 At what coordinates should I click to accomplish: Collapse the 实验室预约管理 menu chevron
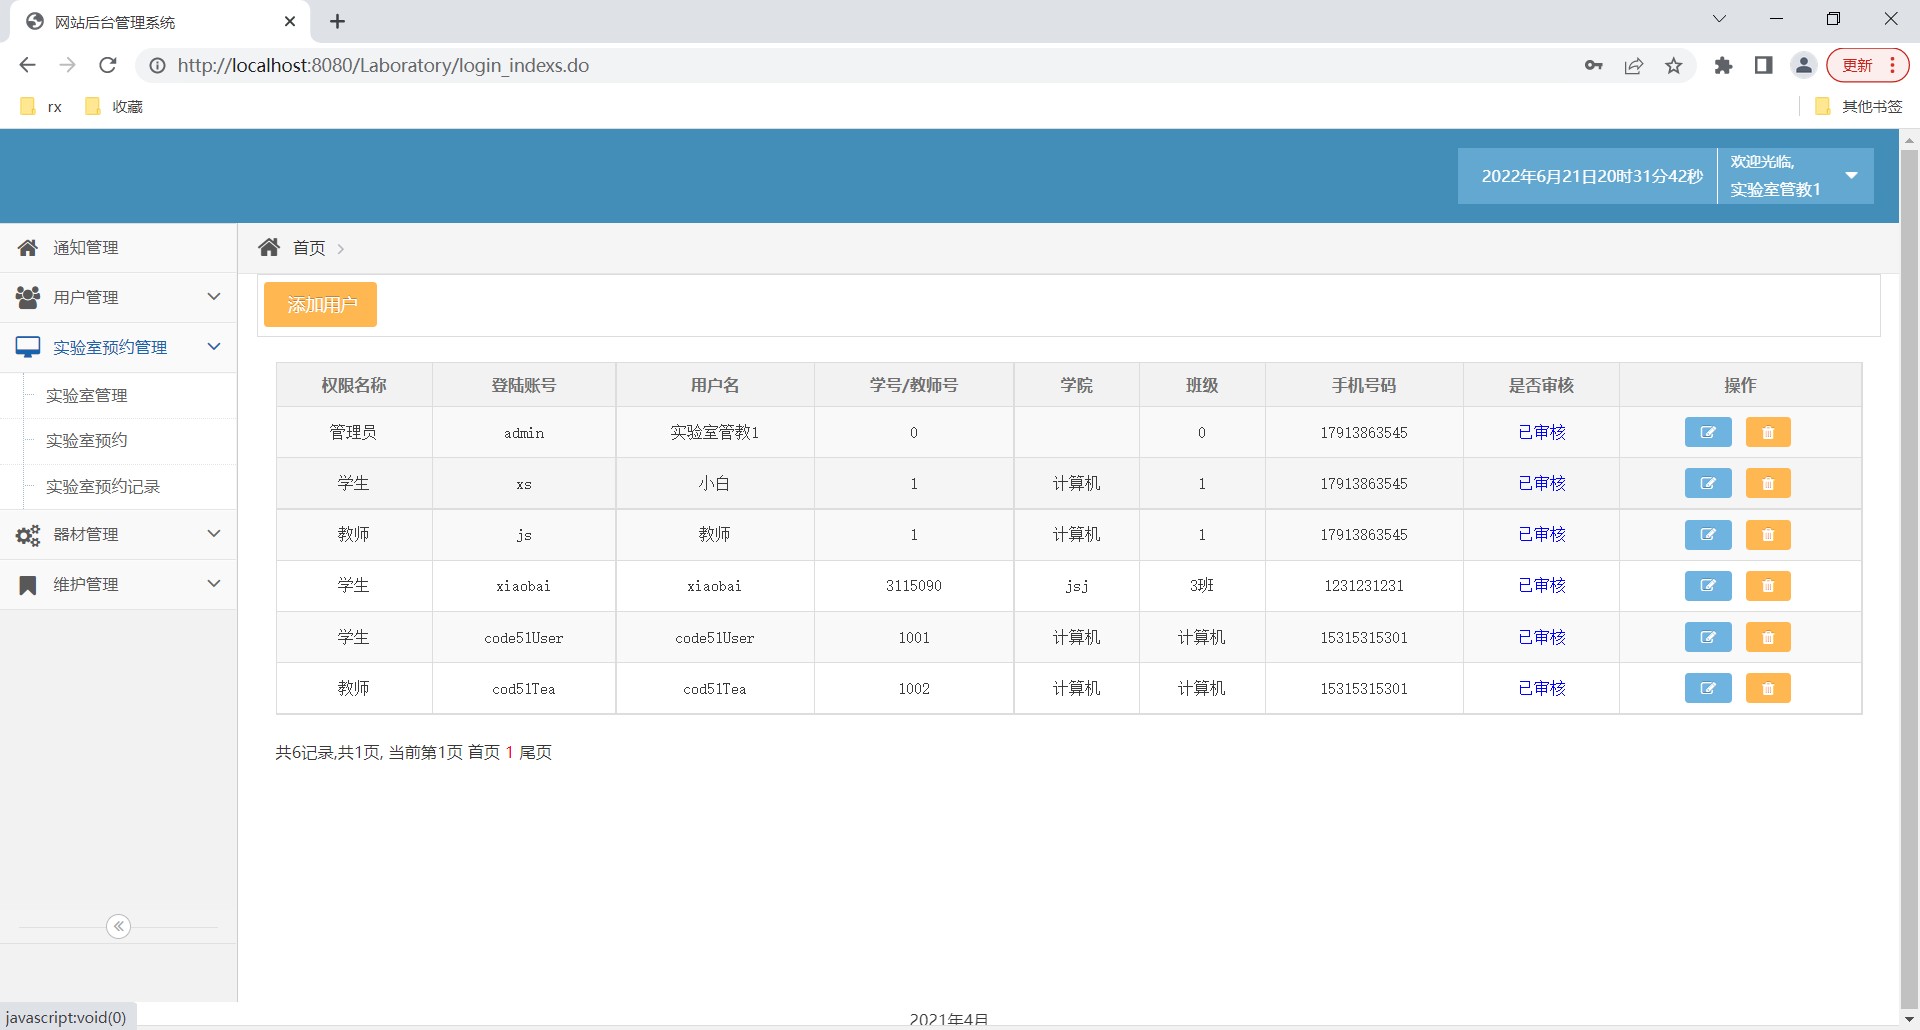click(214, 347)
